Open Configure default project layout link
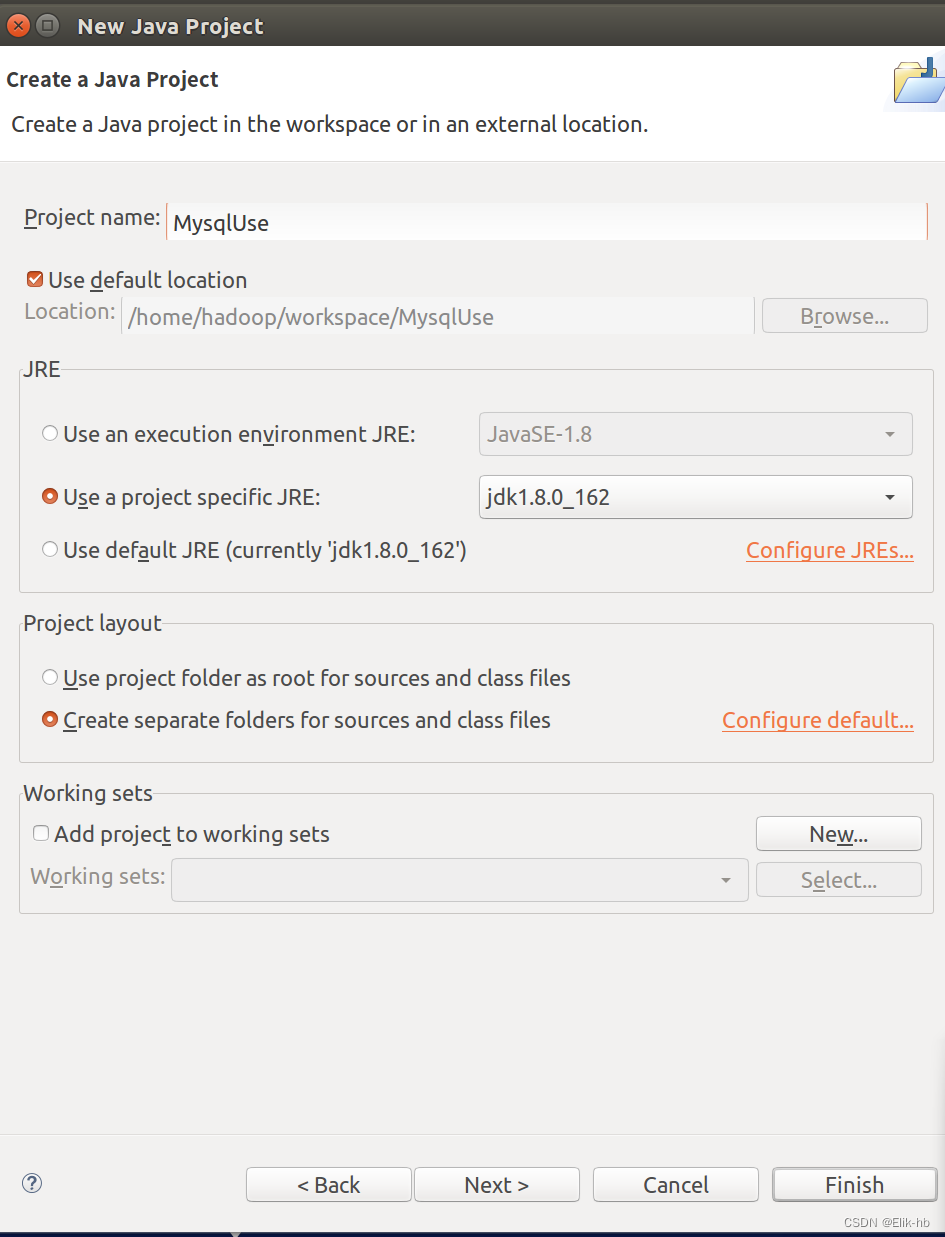This screenshot has width=945, height=1237. click(817, 720)
